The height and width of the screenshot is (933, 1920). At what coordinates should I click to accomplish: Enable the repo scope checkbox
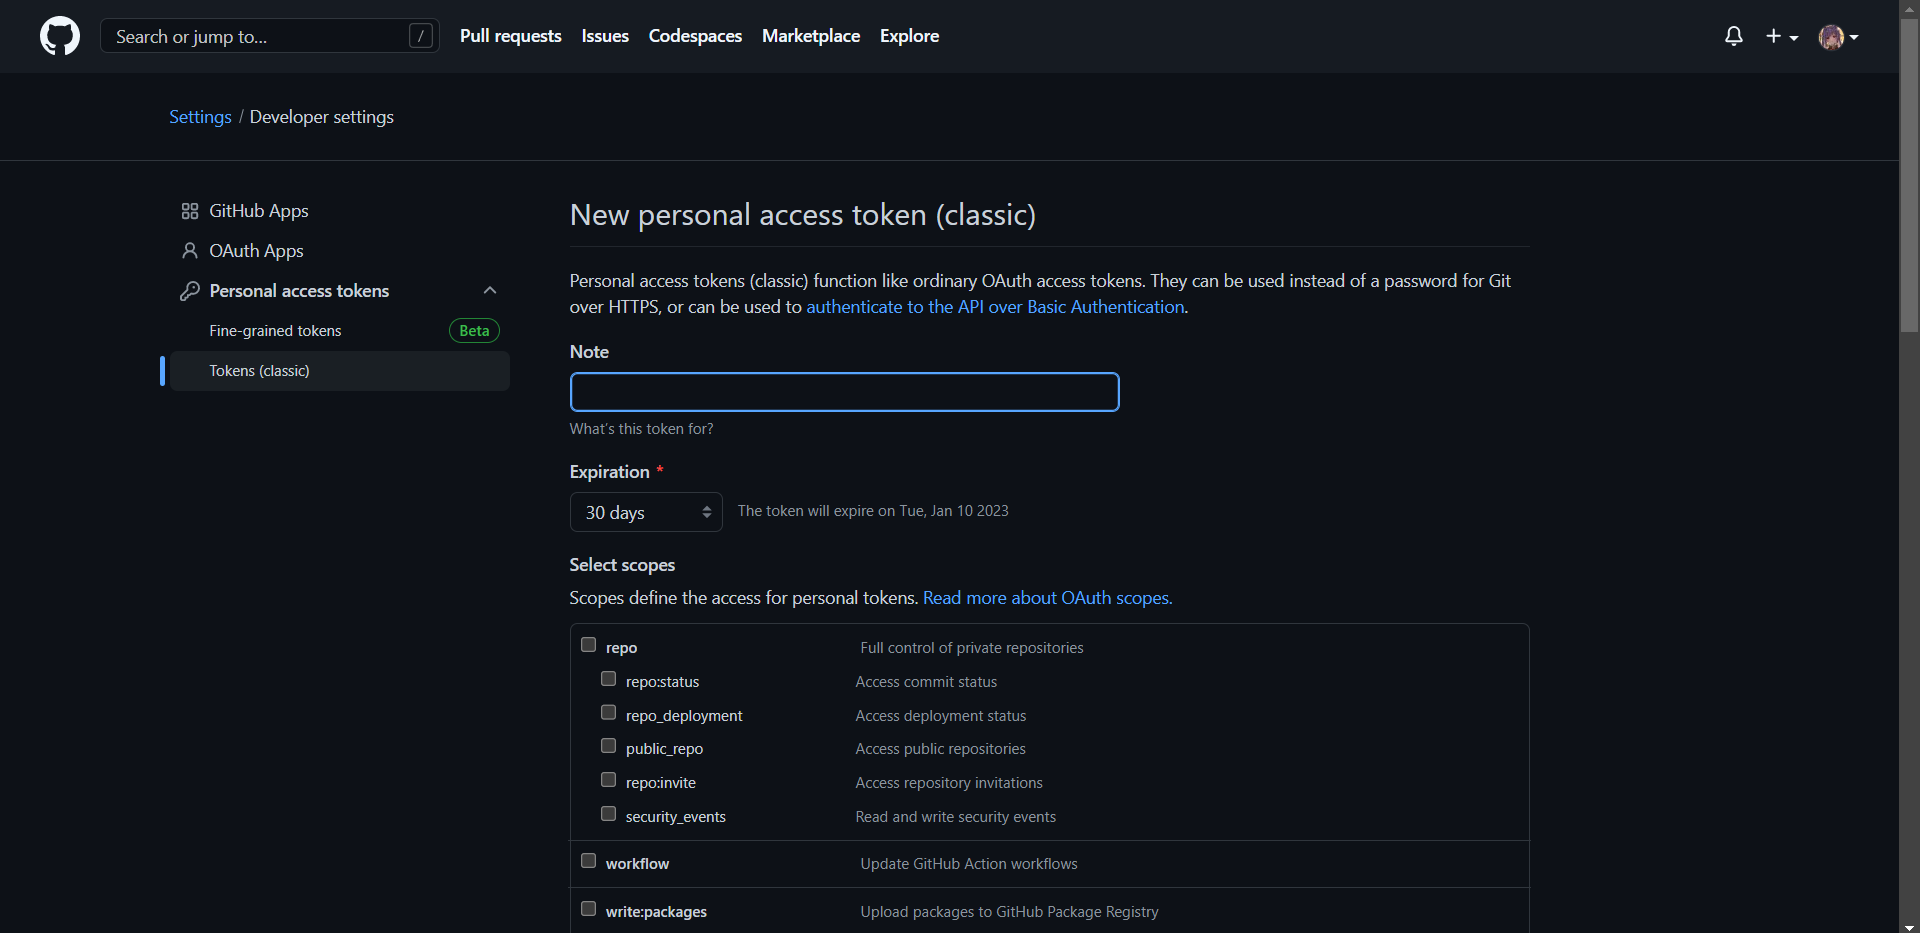point(589,645)
